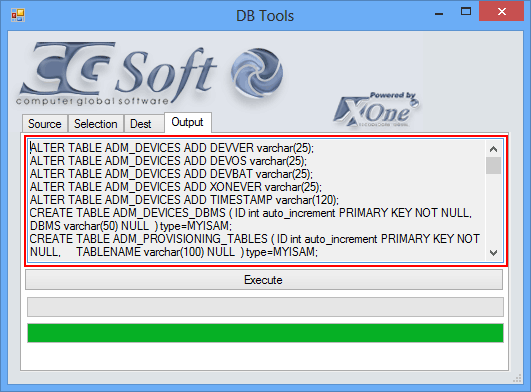Click the scrollbar thumb in SQL output box
The image size is (531, 392).
493,165
